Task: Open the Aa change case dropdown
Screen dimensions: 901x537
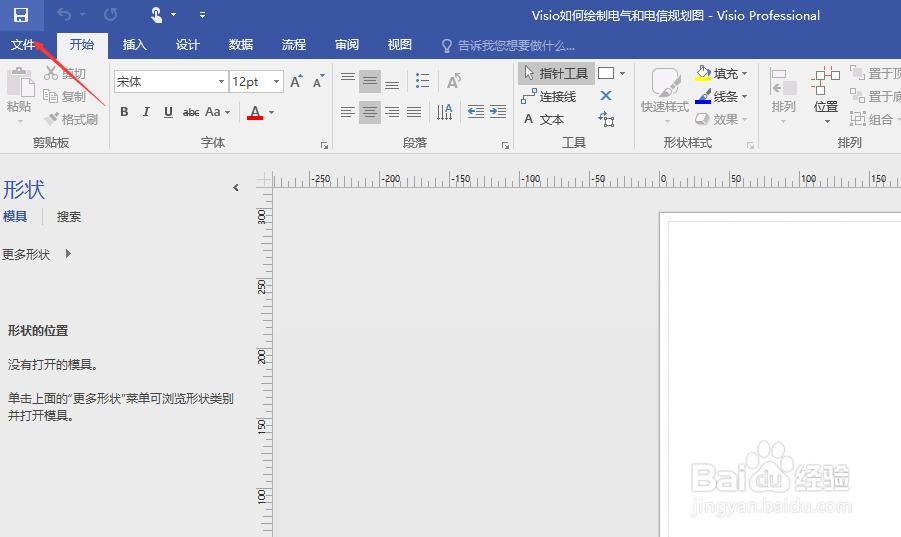Action: [x=217, y=112]
